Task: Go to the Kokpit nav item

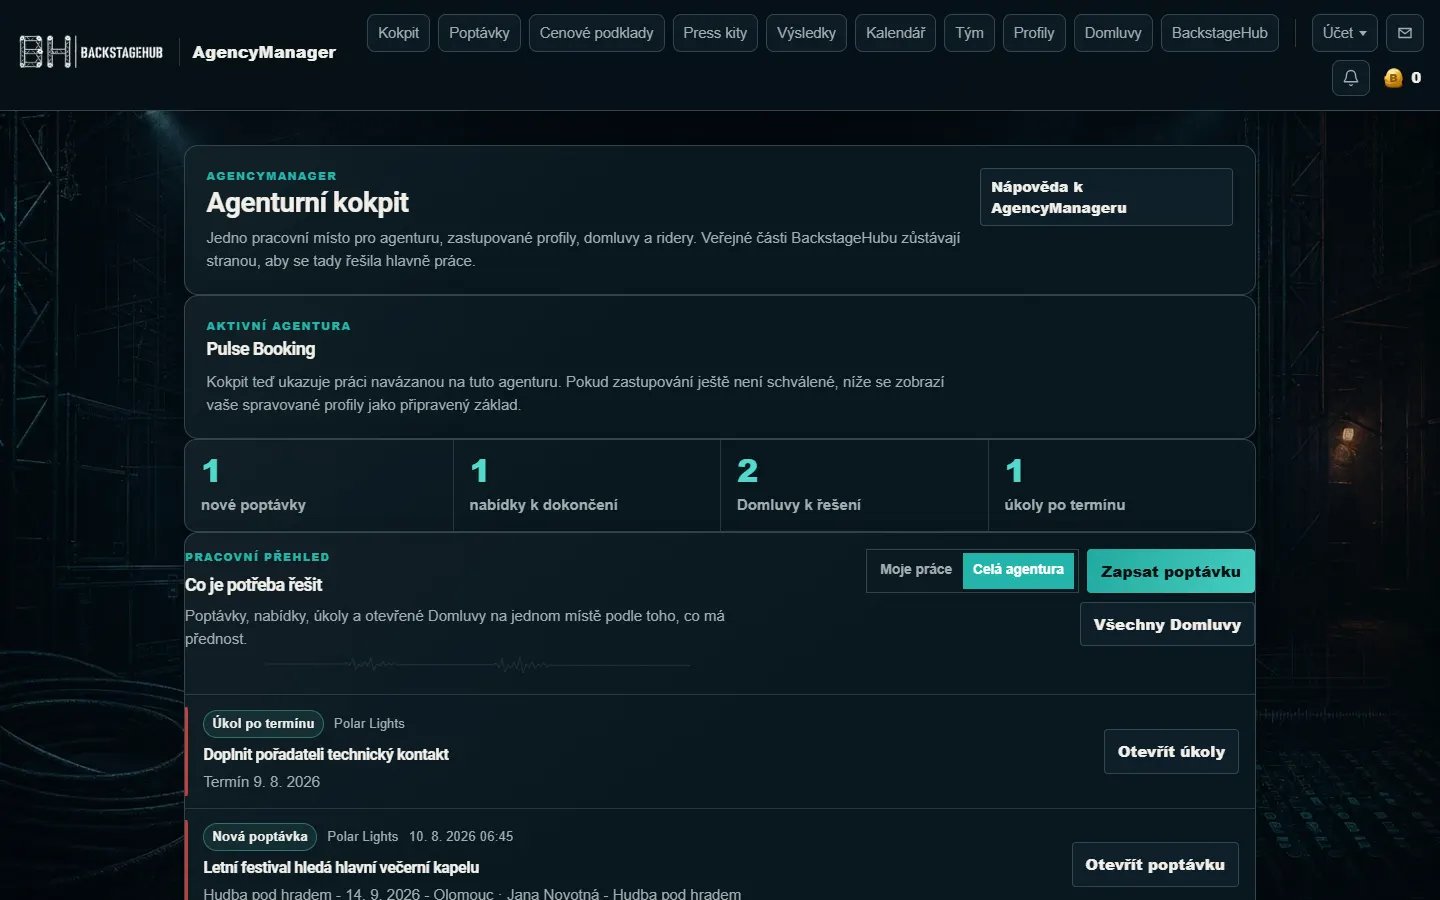Action: click(399, 33)
